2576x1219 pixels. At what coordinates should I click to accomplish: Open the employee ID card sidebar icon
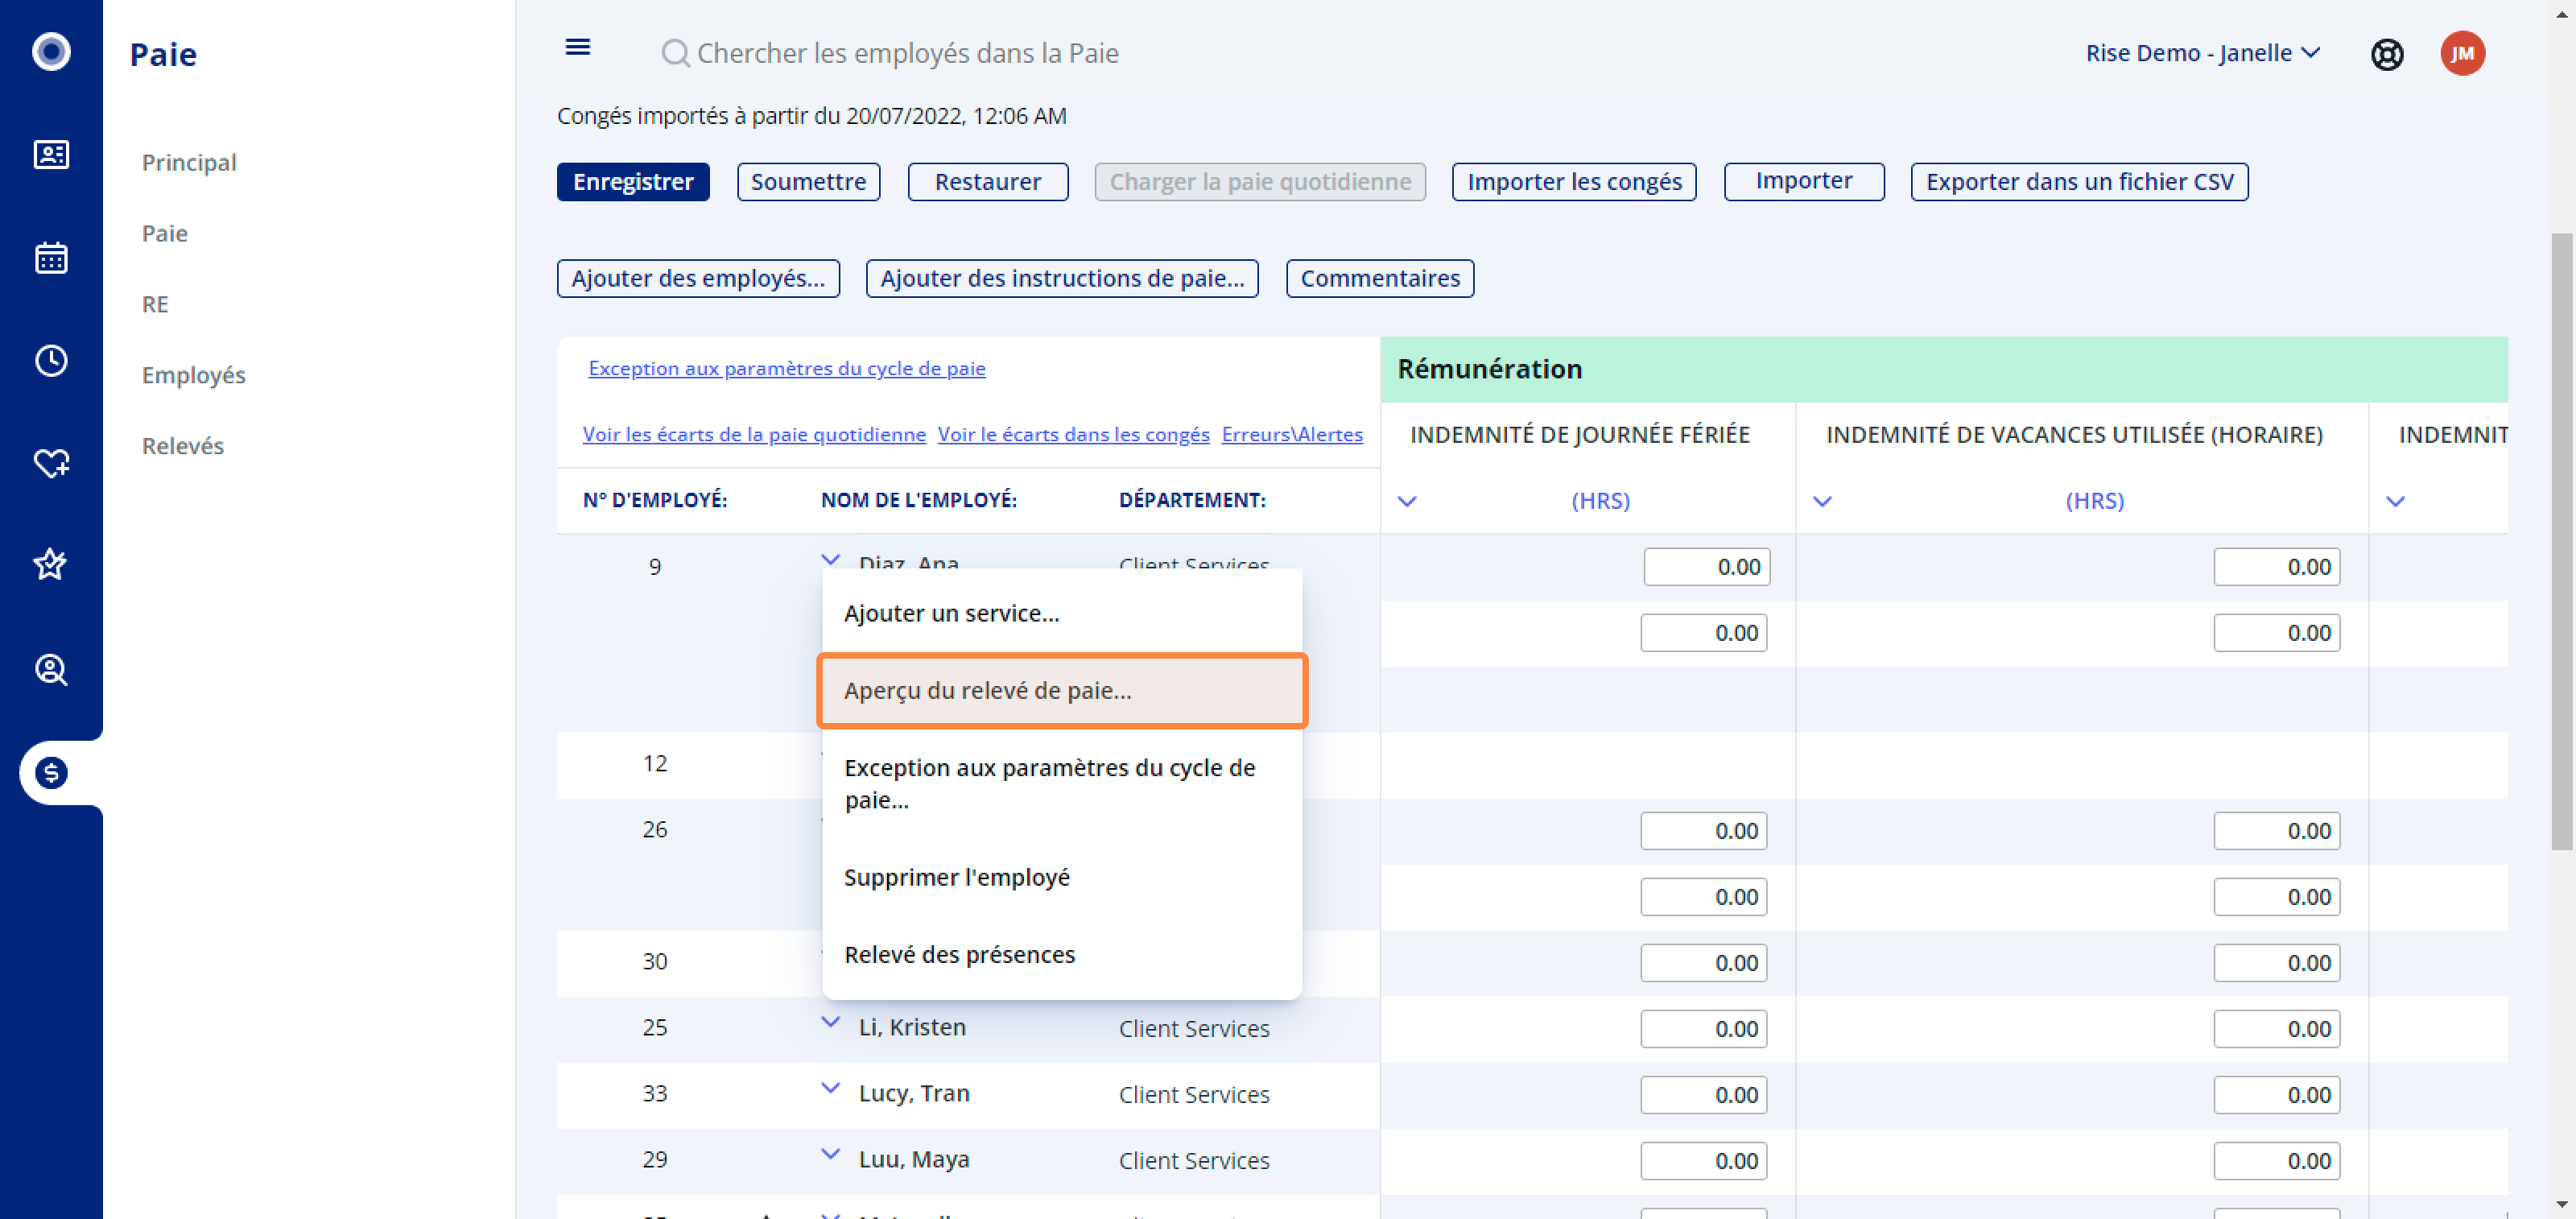pyautogui.click(x=51, y=155)
